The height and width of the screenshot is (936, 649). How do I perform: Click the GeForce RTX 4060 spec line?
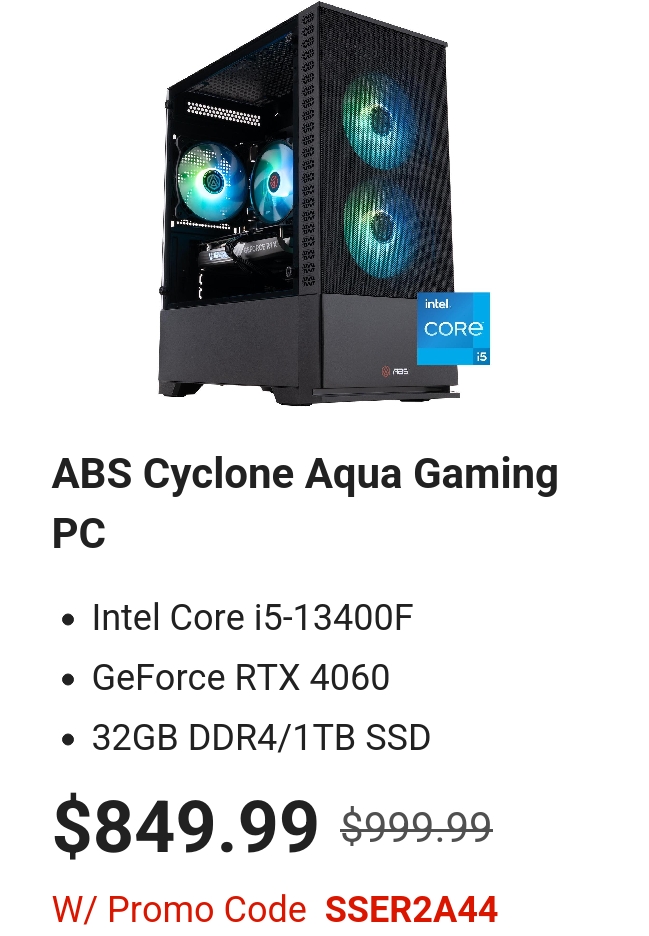(241, 678)
